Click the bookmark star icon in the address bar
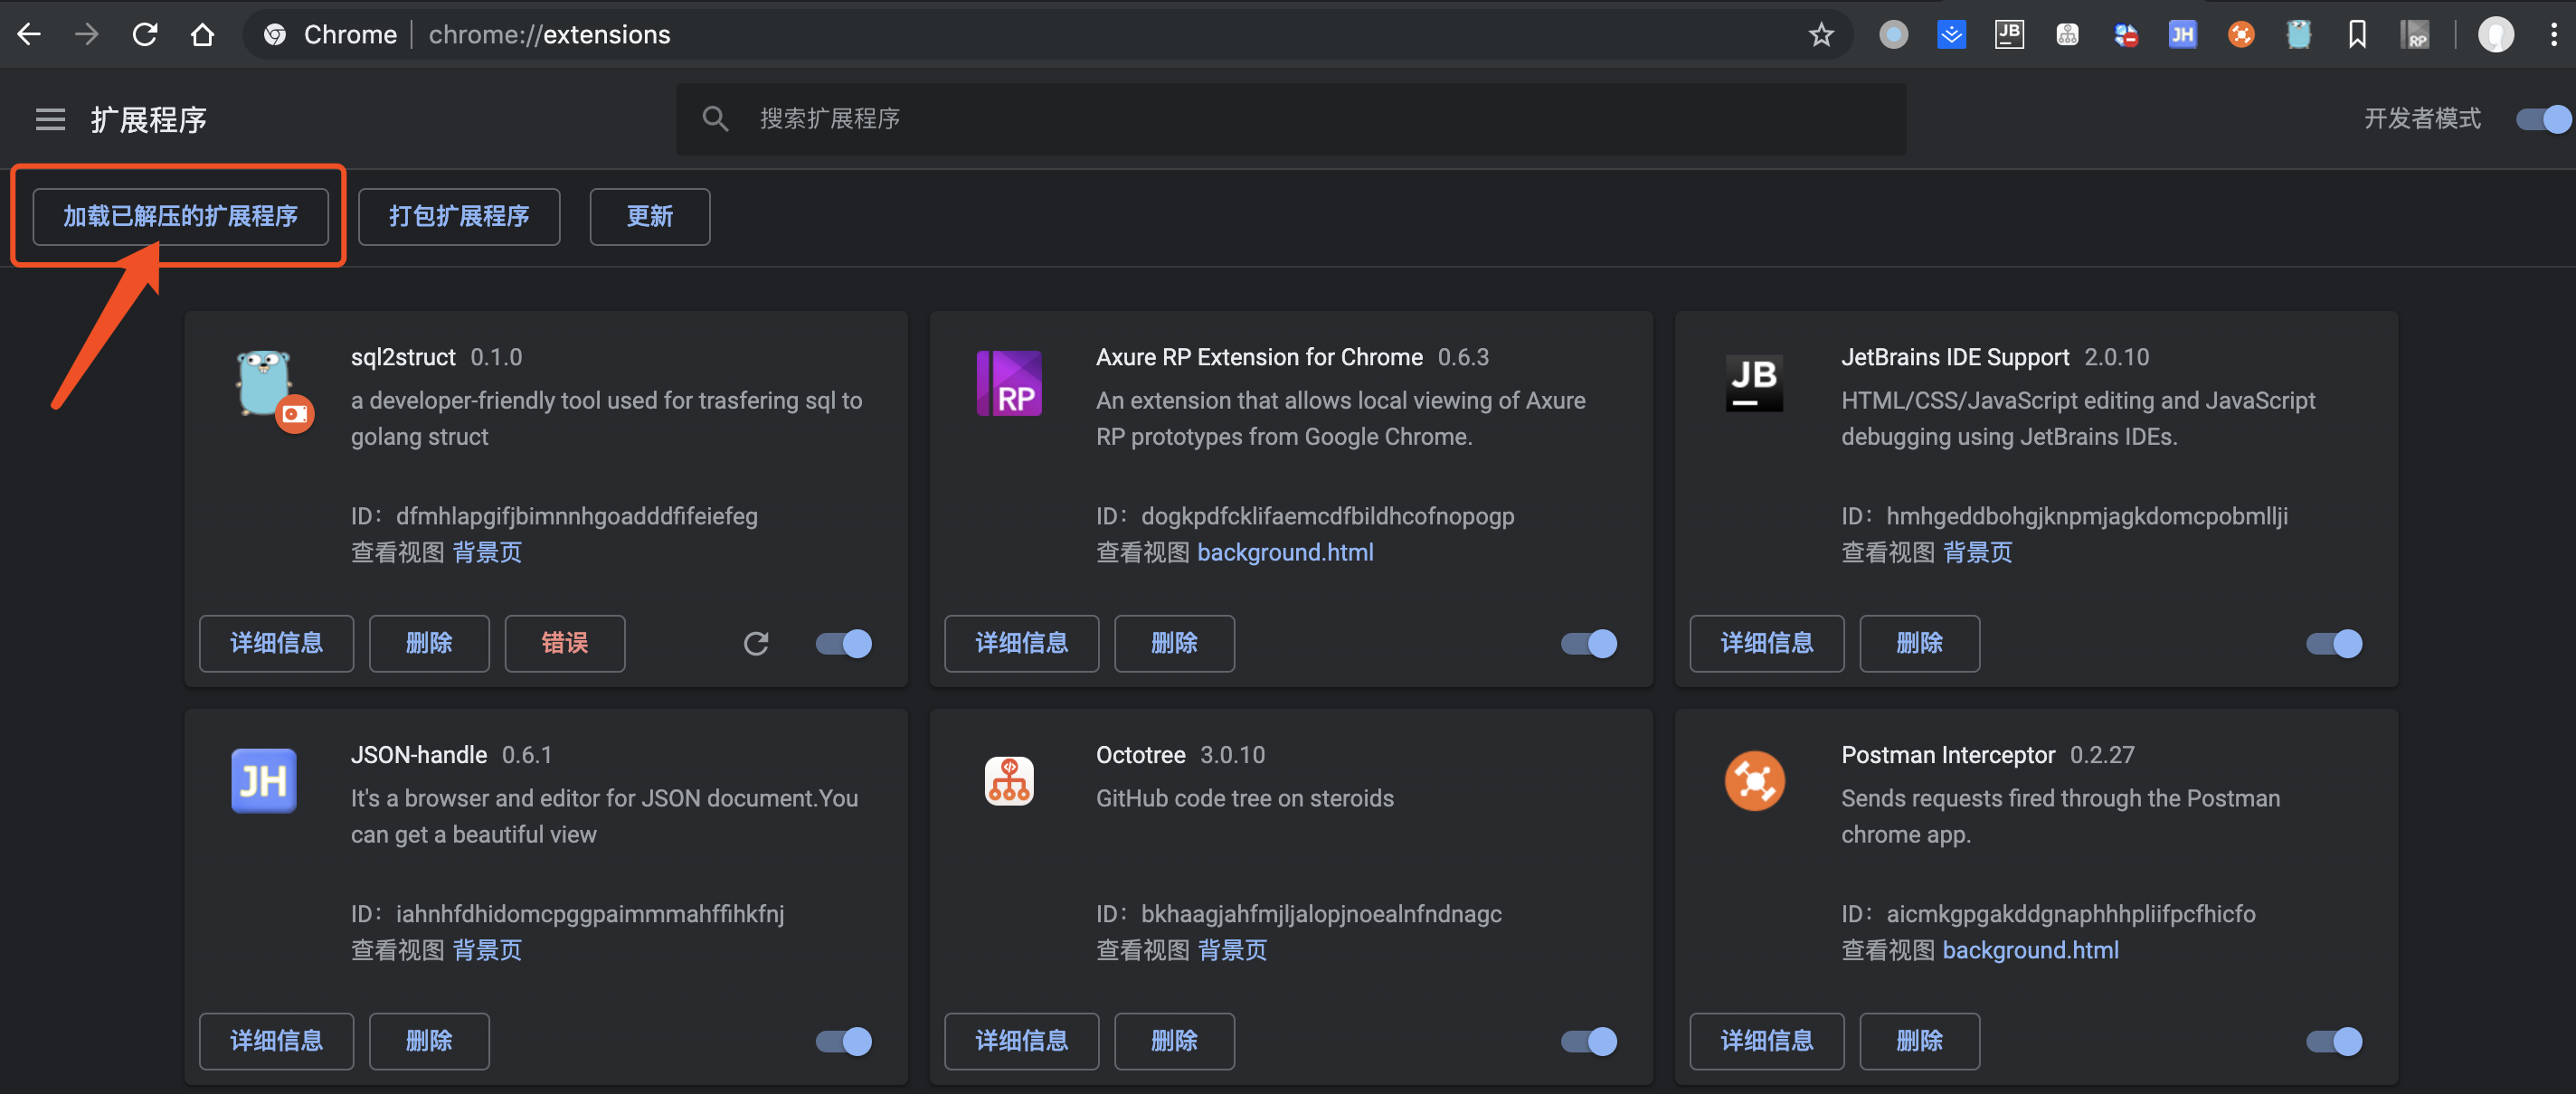 click(x=1821, y=35)
